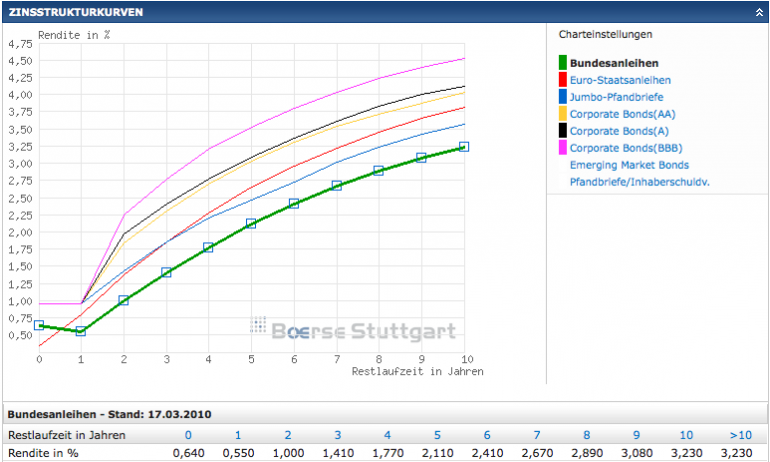Click the yield value 2,670
Viewport: 770px width, 462px height.
(x=537, y=453)
